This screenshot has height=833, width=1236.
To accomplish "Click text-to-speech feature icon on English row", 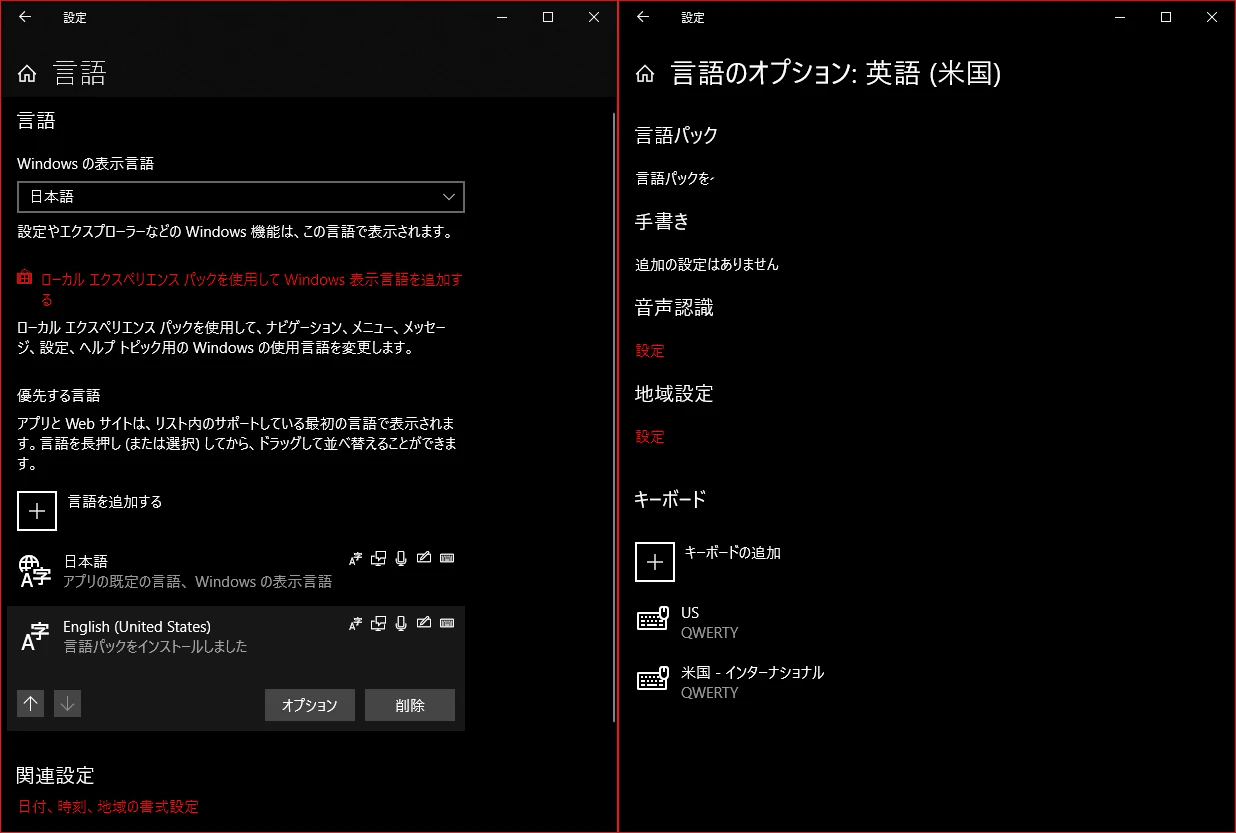I will click(378, 624).
